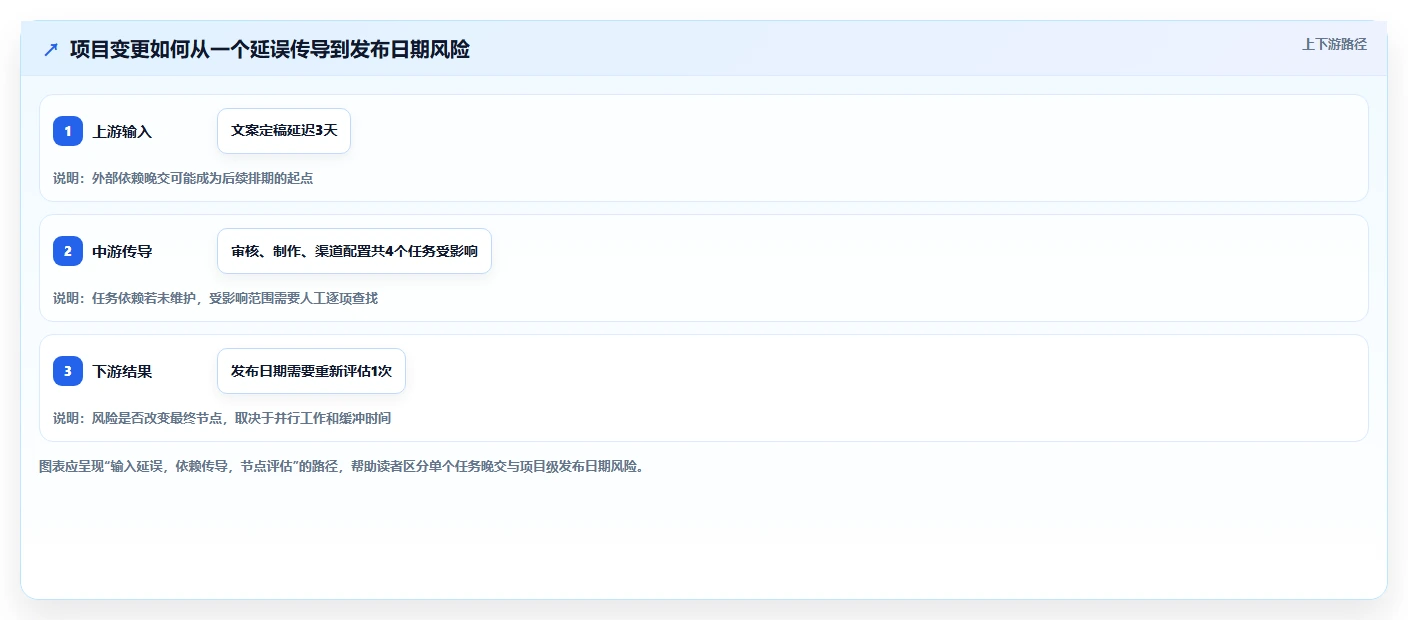Screen dimensions: 1408x620
Task: Click the 发布日期需要重新评估1次 chip
Action: (311, 371)
